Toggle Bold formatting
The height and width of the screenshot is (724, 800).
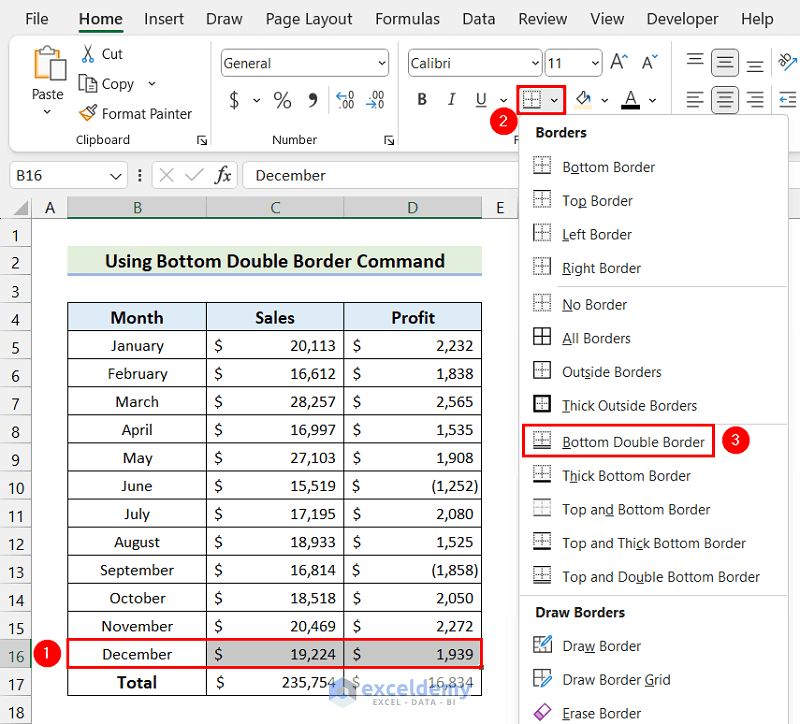[x=421, y=99]
